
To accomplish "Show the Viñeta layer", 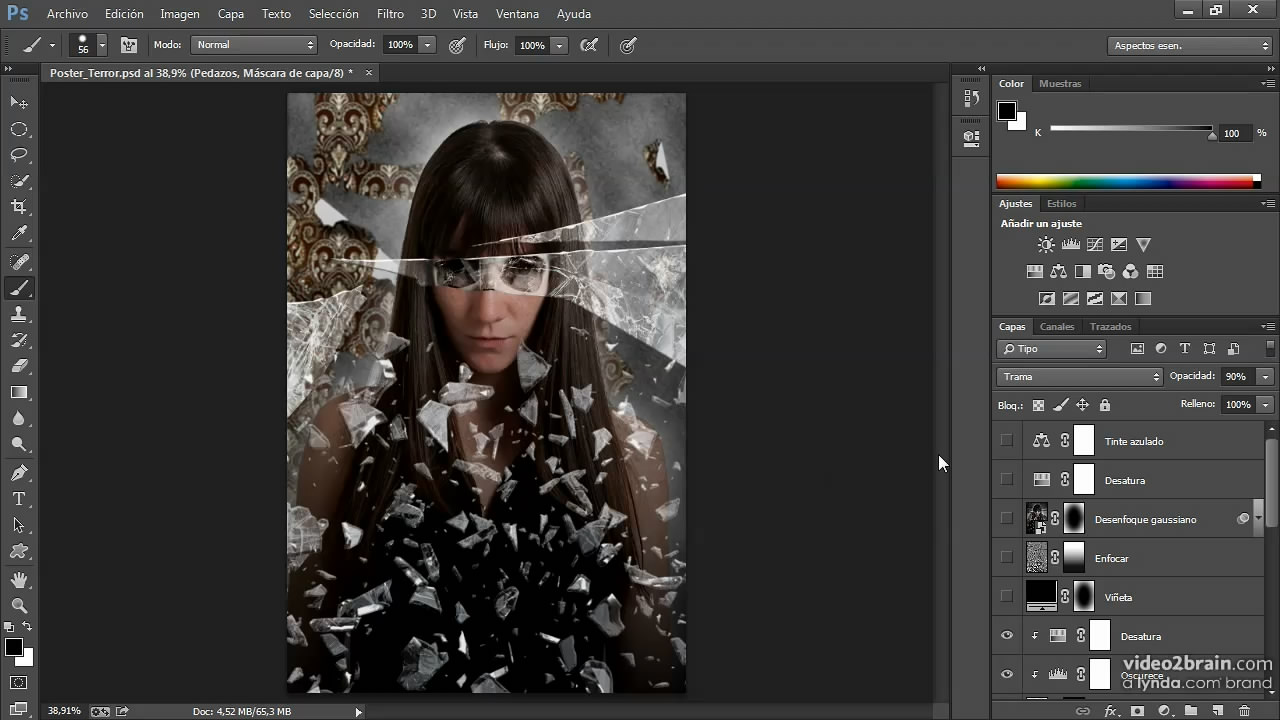I will pos(1007,596).
